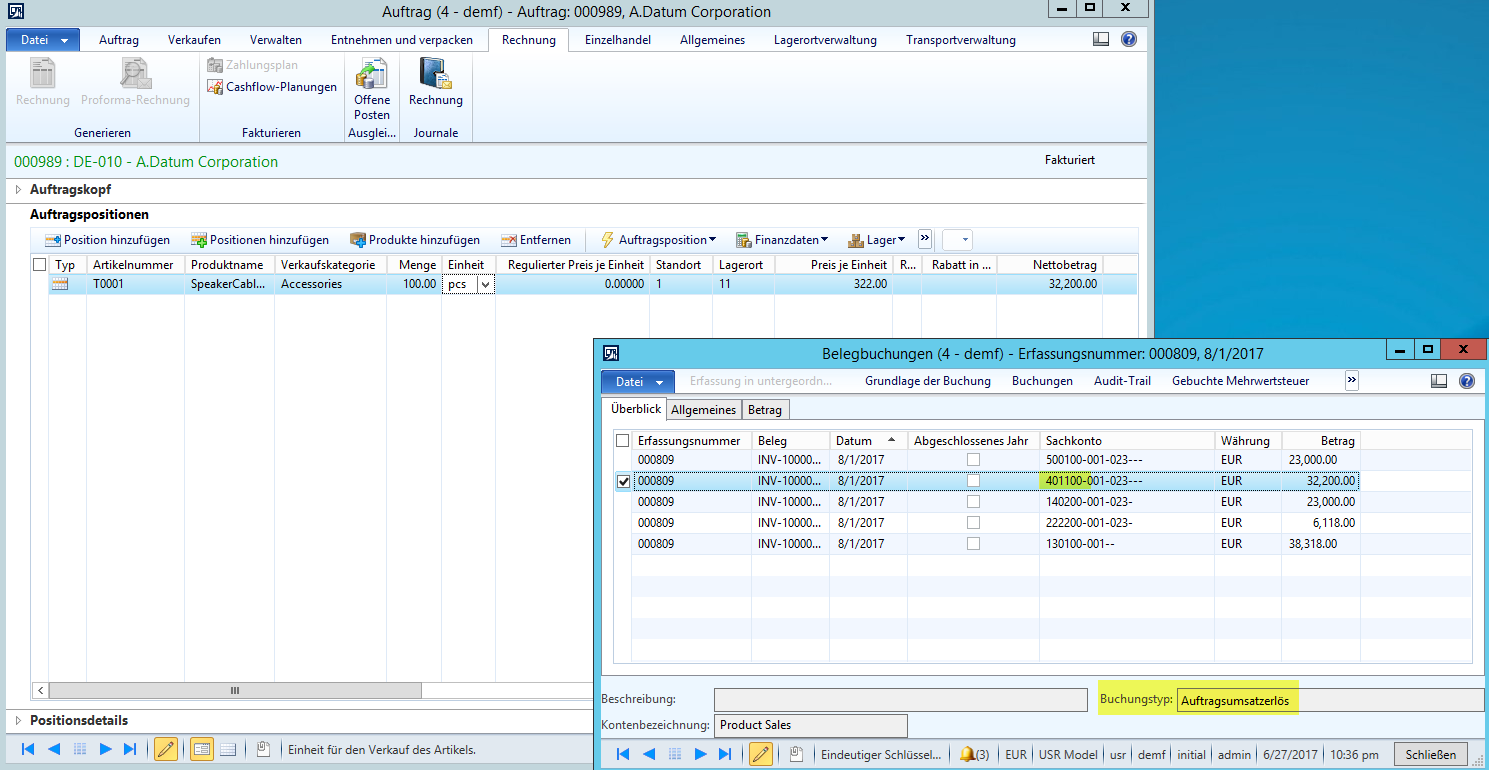The image size is (1489, 770).
Task: Toggle Abgeschlossenes Jahr checkbox in first row
Action: point(973,460)
